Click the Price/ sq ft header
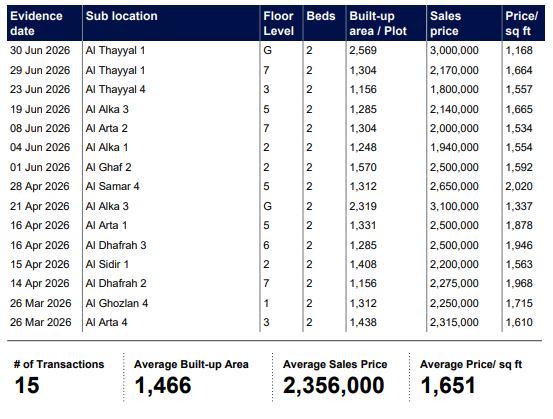This screenshot has height=419, width=553. (521, 23)
